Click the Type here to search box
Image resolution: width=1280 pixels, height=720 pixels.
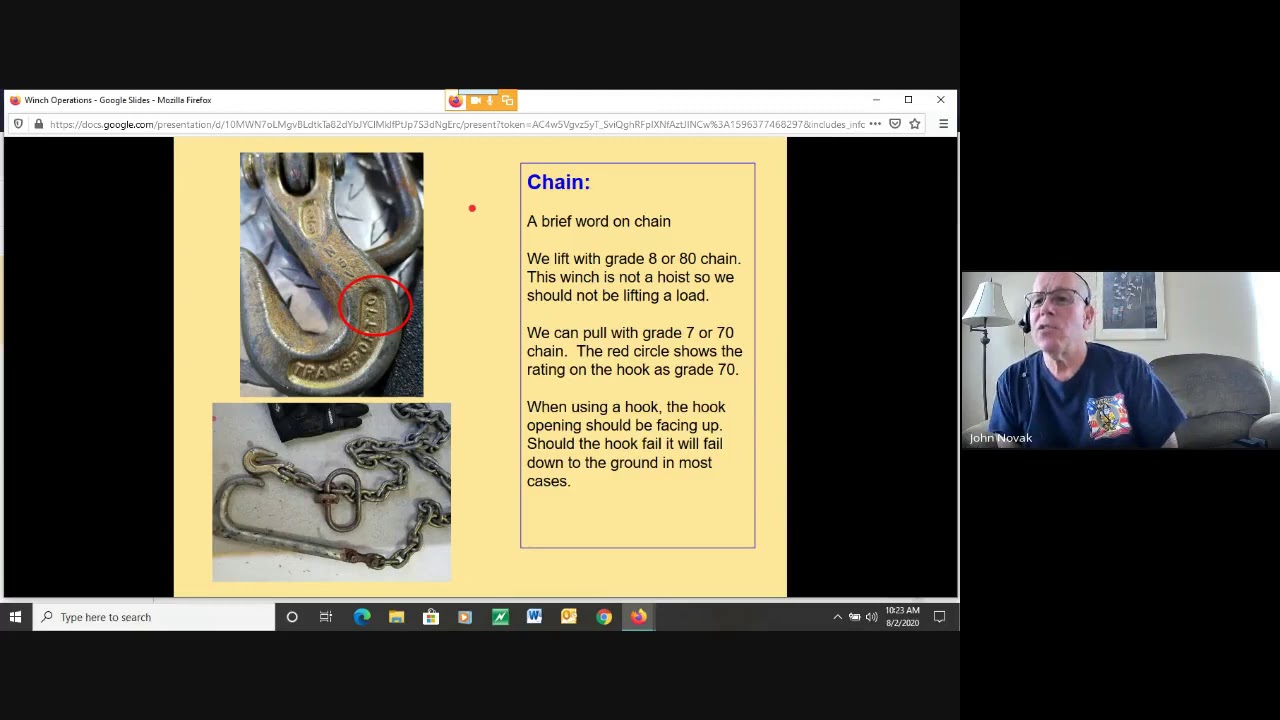pyautogui.click(x=153, y=617)
